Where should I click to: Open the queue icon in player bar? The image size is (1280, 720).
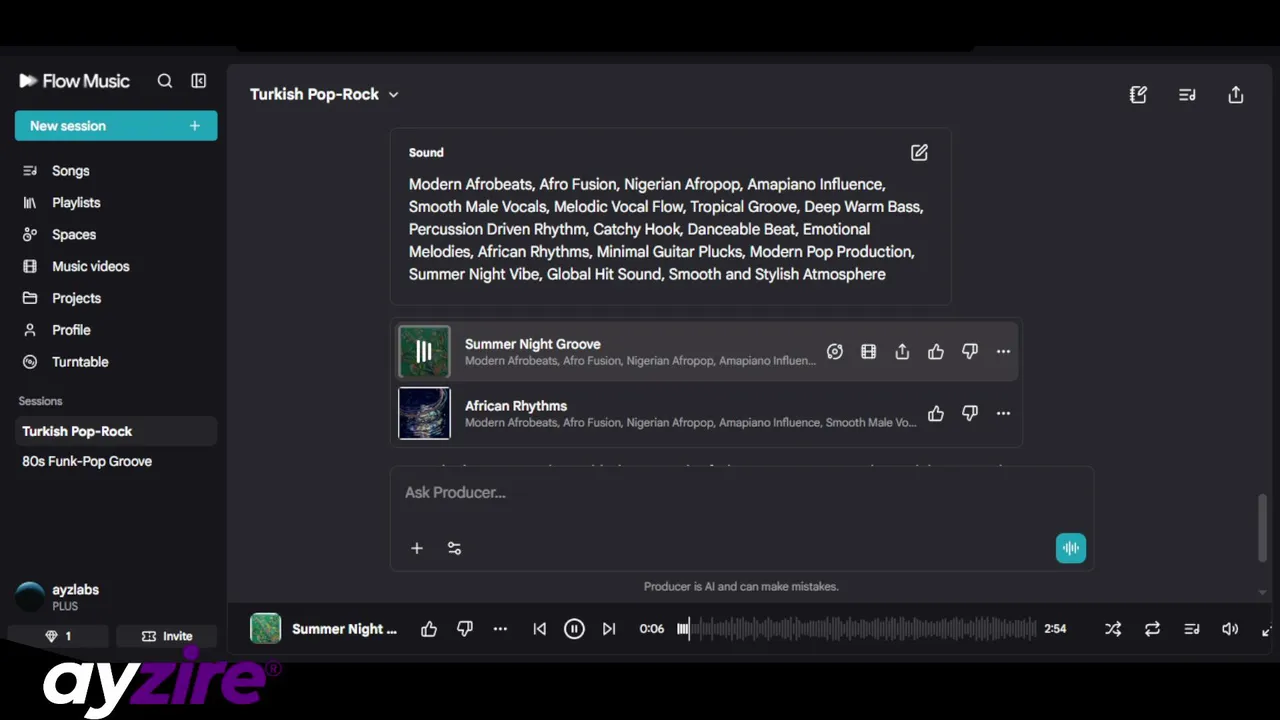click(1192, 629)
